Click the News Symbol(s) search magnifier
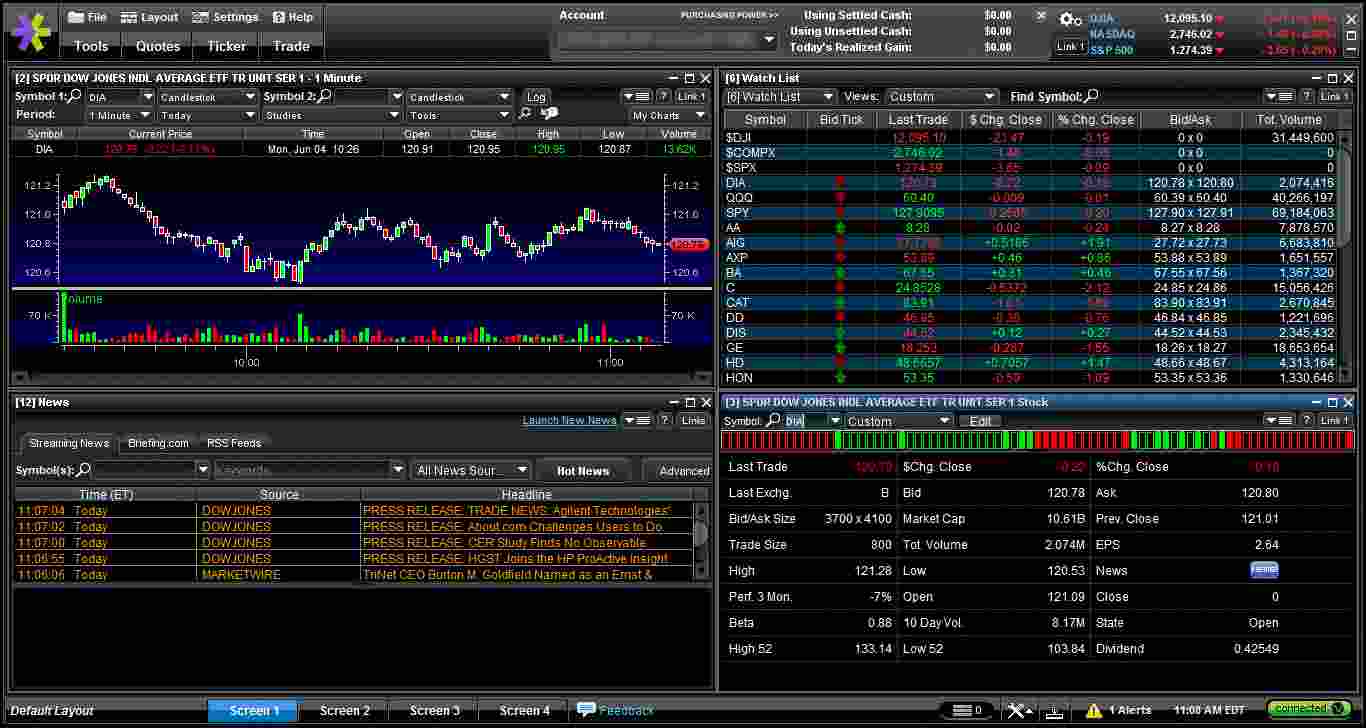The image size is (1366, 728). [84, 470]
